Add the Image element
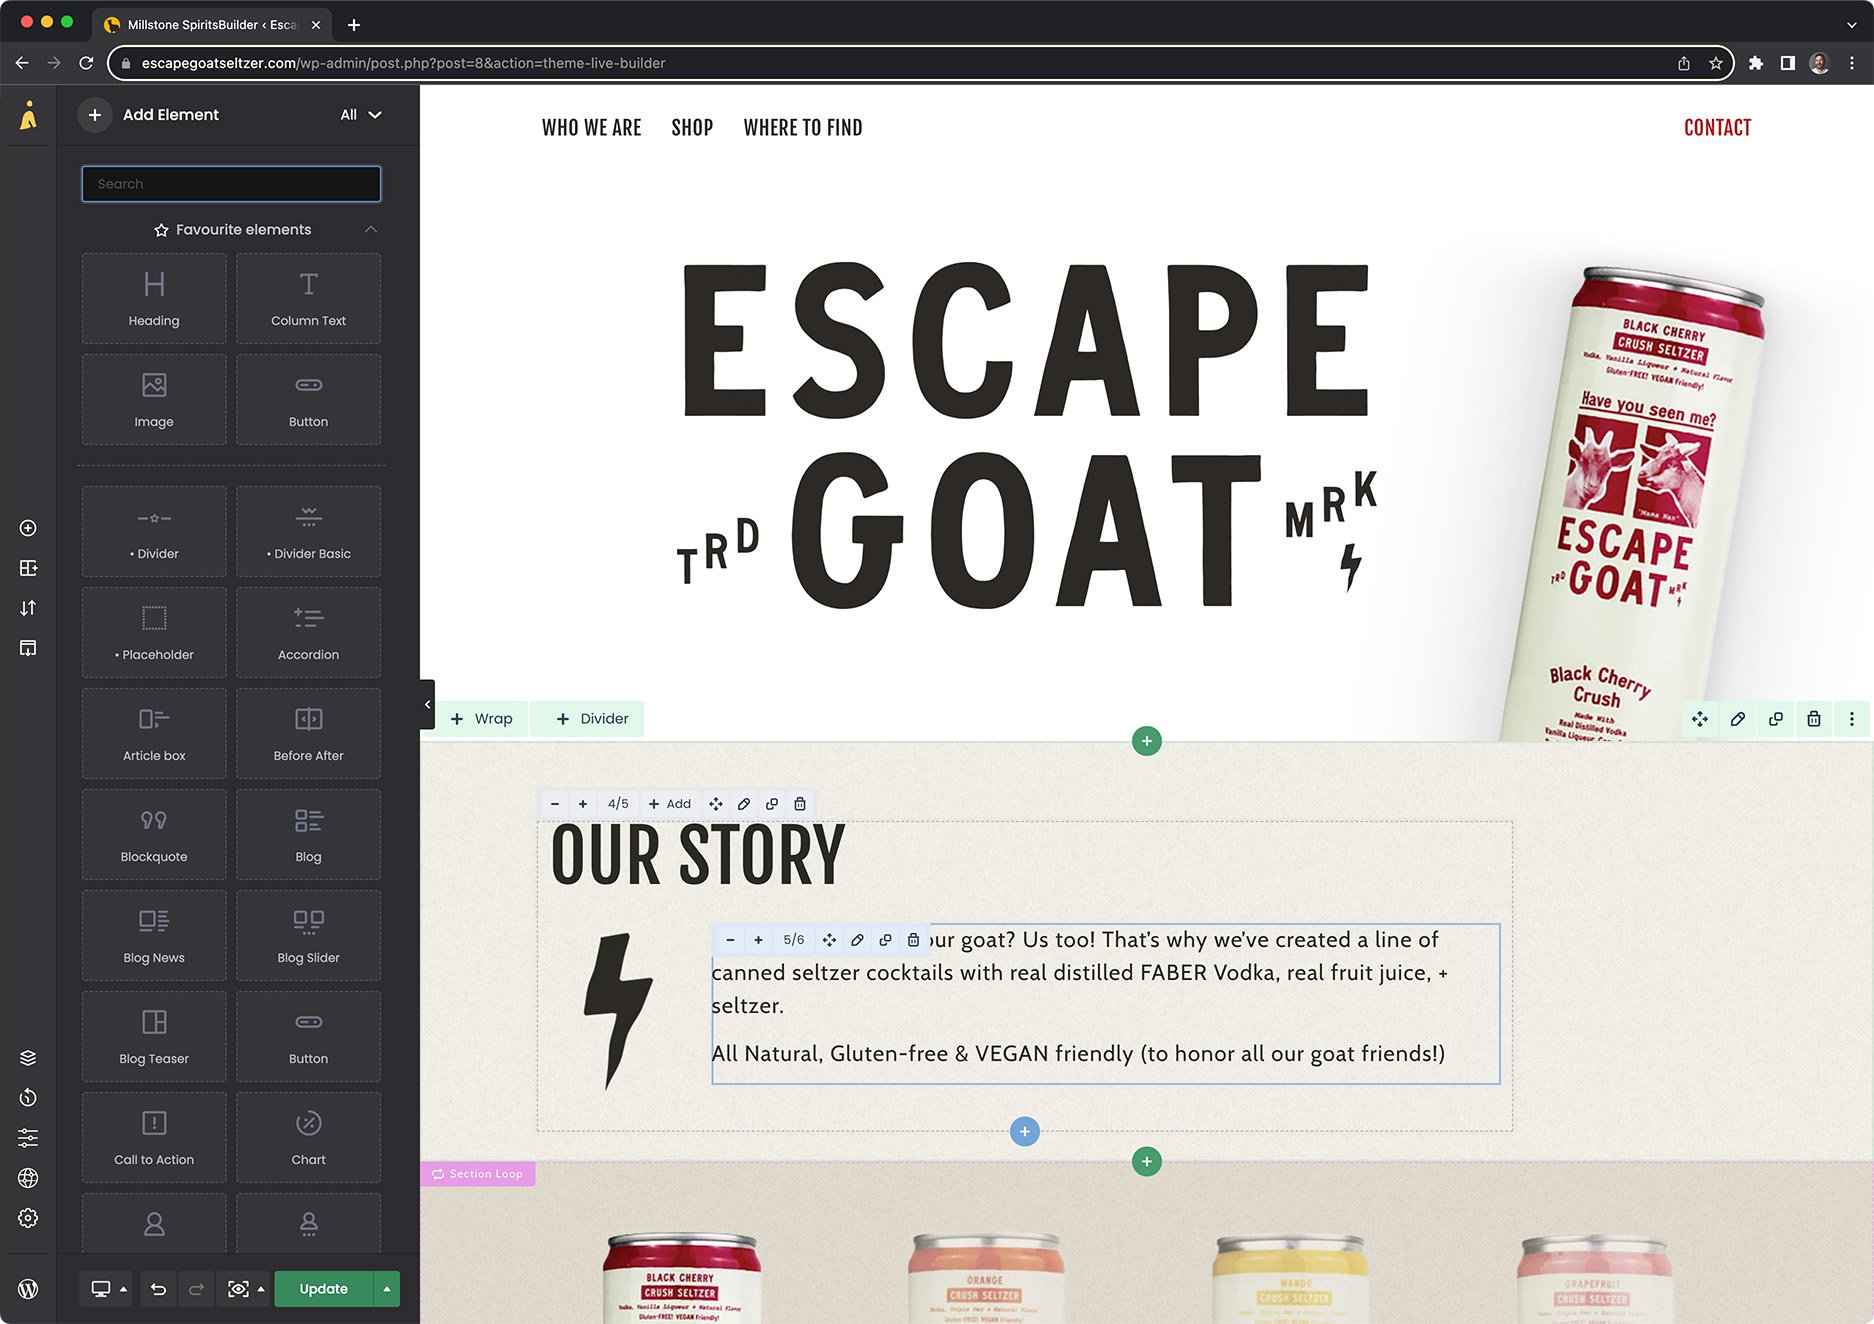Screen dimensions: 1874x1324 coord(154,399)
